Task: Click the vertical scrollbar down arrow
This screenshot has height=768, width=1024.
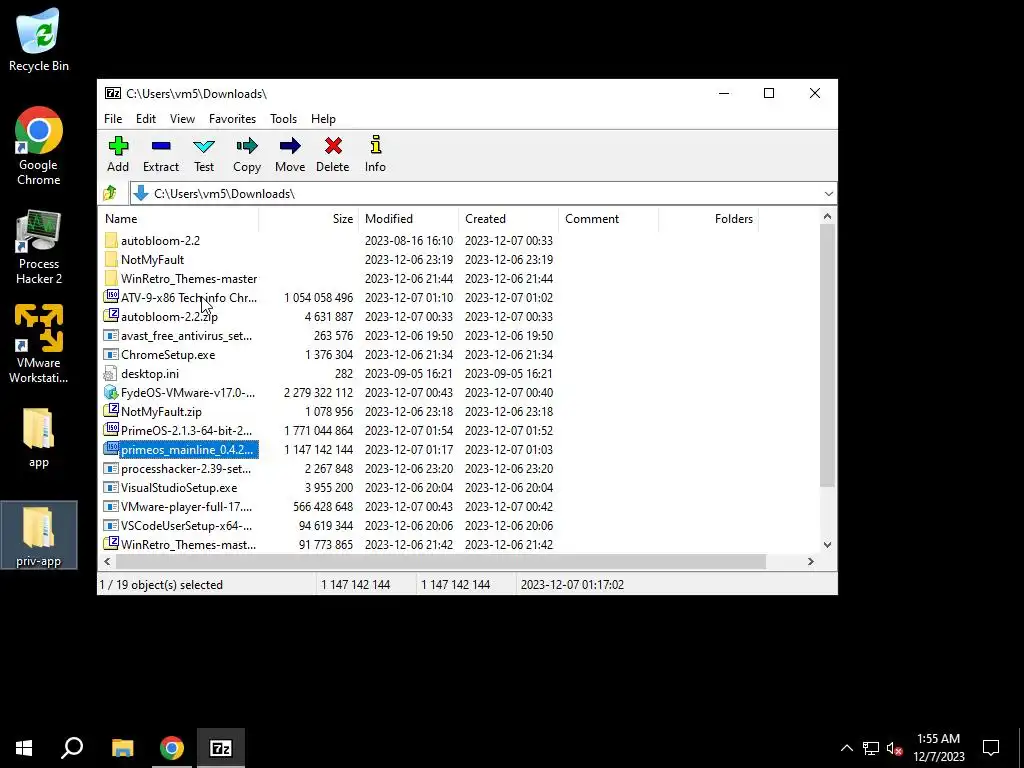Action: (827, 545)
